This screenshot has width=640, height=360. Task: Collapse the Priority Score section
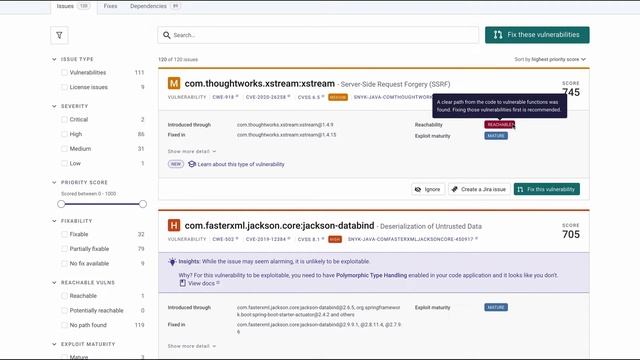pyautogui.click(x=54, y=182)
